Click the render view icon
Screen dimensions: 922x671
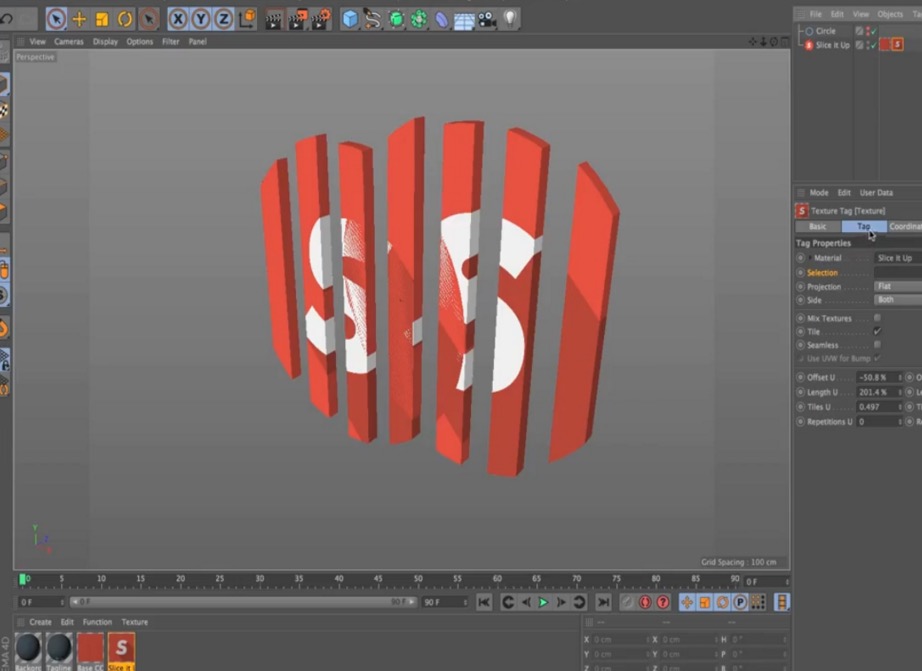pos(271,17)
